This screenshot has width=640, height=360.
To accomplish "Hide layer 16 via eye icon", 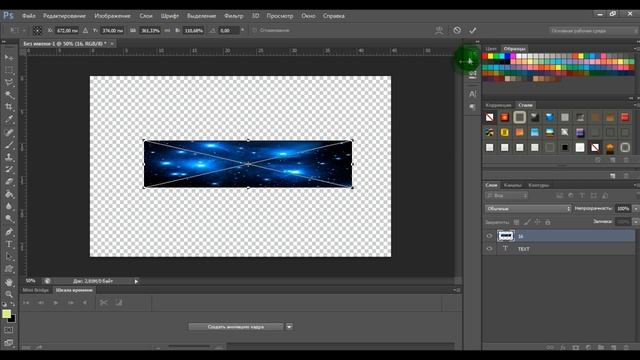I will pyautogui.click(x=489, y=236).
